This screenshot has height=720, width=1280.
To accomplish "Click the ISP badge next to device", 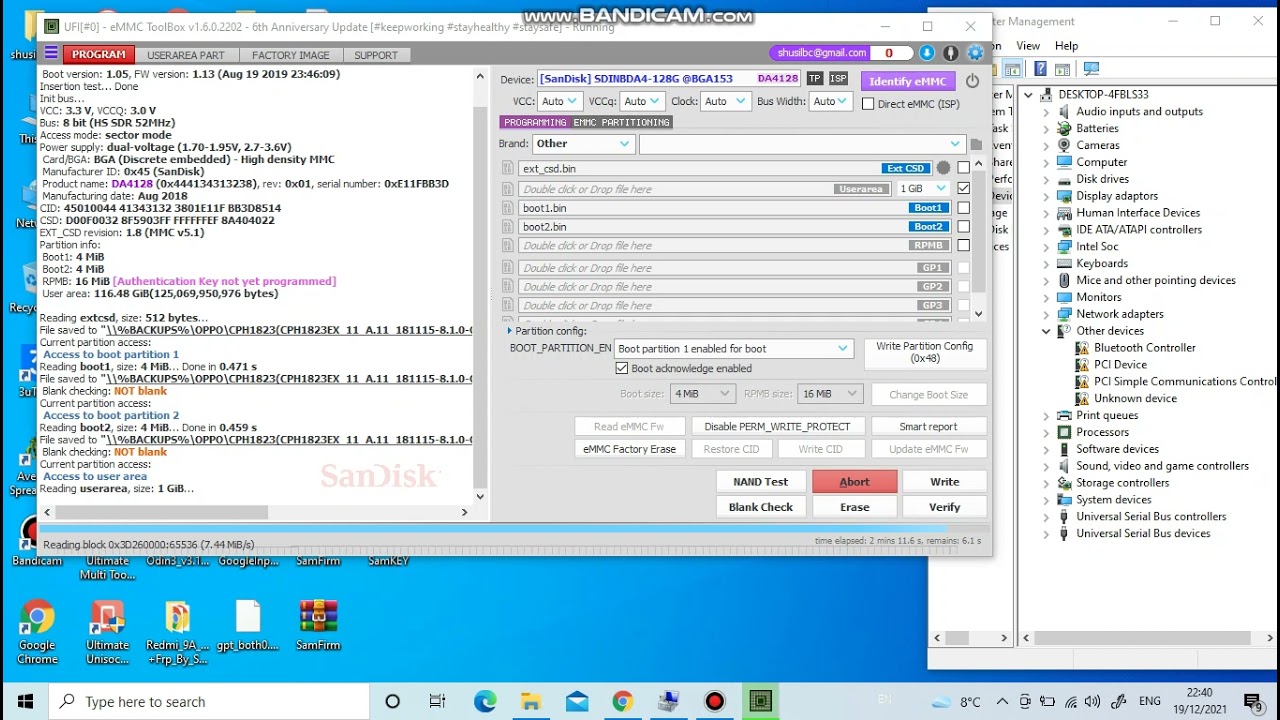I will 838,79.
